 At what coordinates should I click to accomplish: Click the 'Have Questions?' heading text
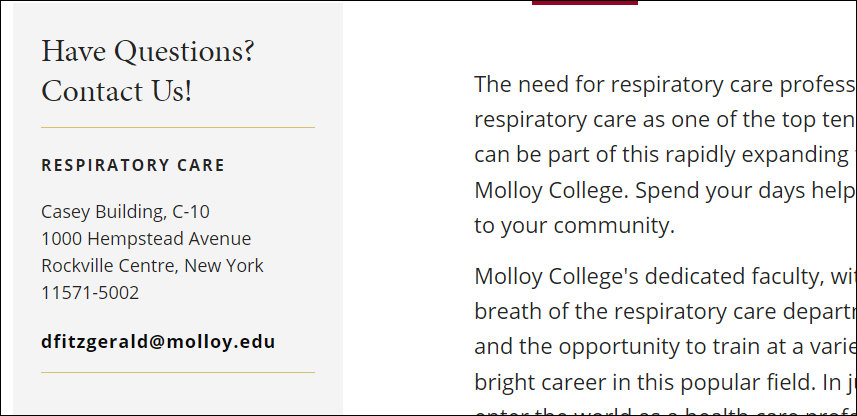click(x=148, y=52)
